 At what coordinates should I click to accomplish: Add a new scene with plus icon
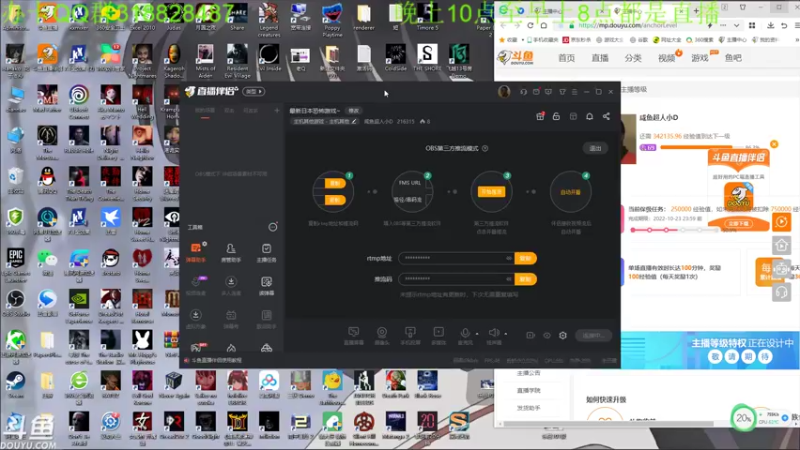[277, 110]
